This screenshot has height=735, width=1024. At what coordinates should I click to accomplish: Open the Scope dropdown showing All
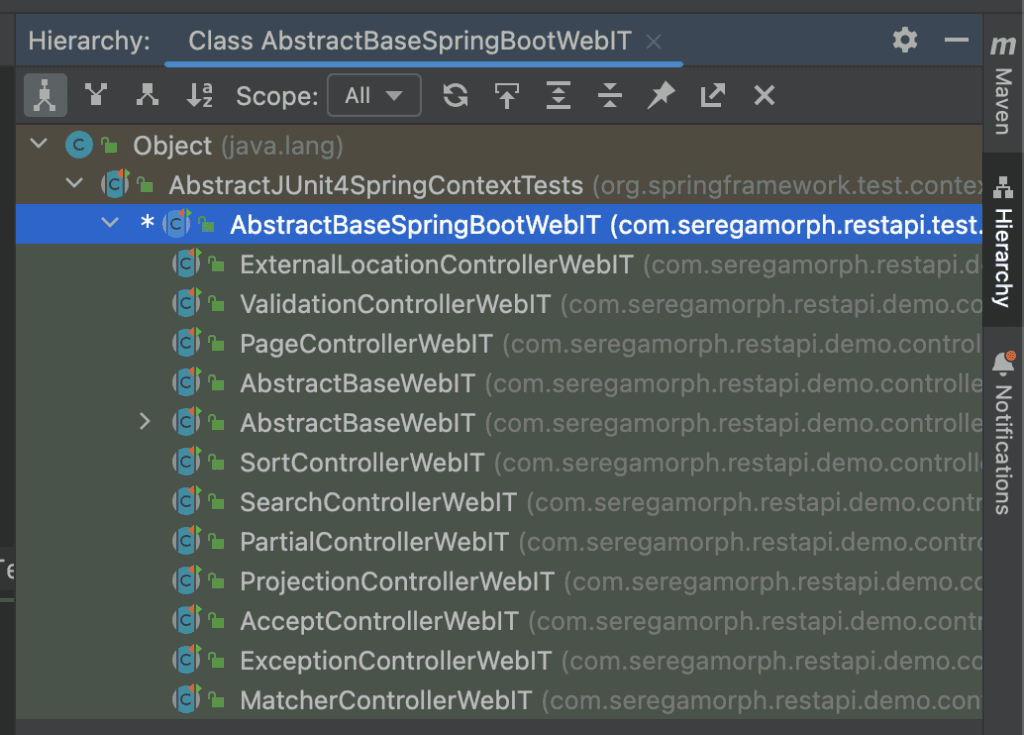pos(374,95)
